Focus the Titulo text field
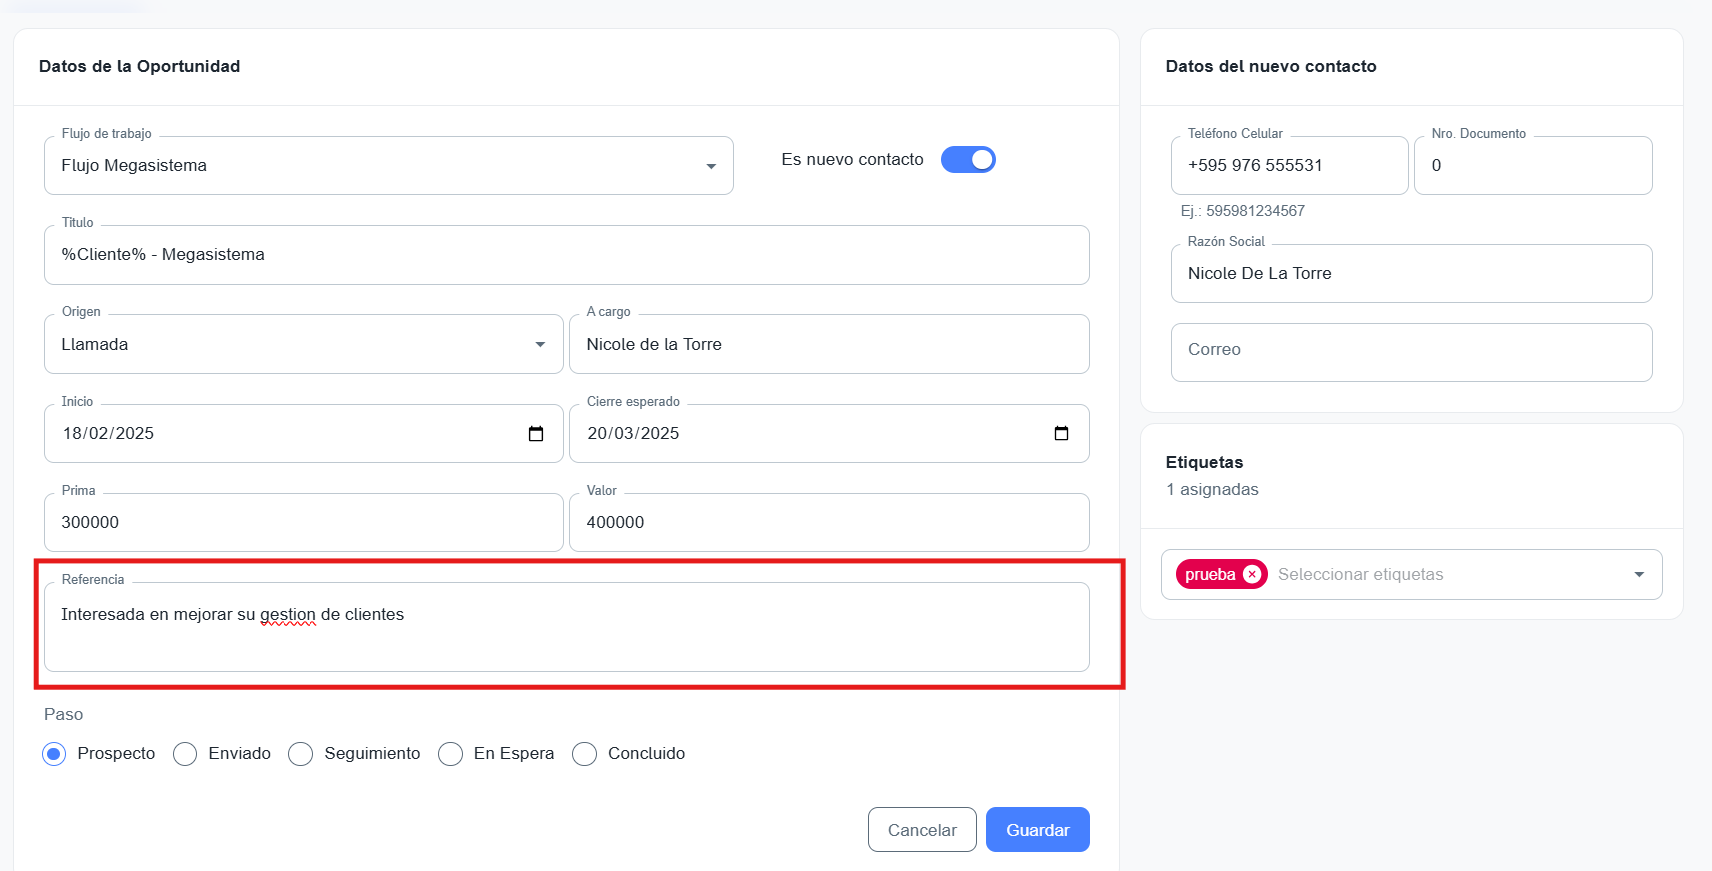The width and height of the screenshot is (1712, 871). (566, 255)
